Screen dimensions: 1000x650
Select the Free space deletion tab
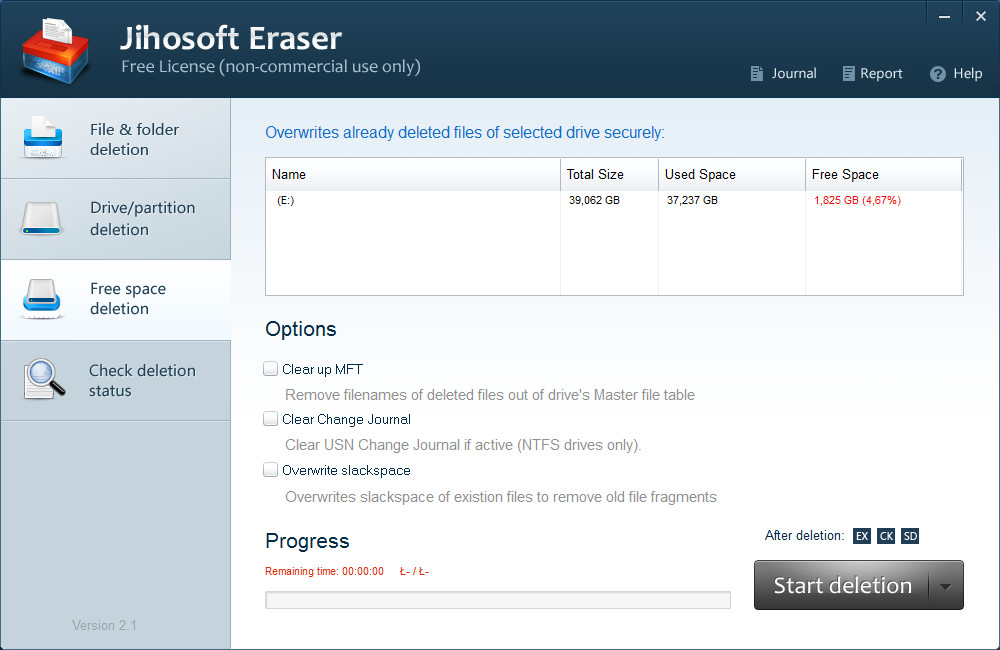click(x=115, y=300)
